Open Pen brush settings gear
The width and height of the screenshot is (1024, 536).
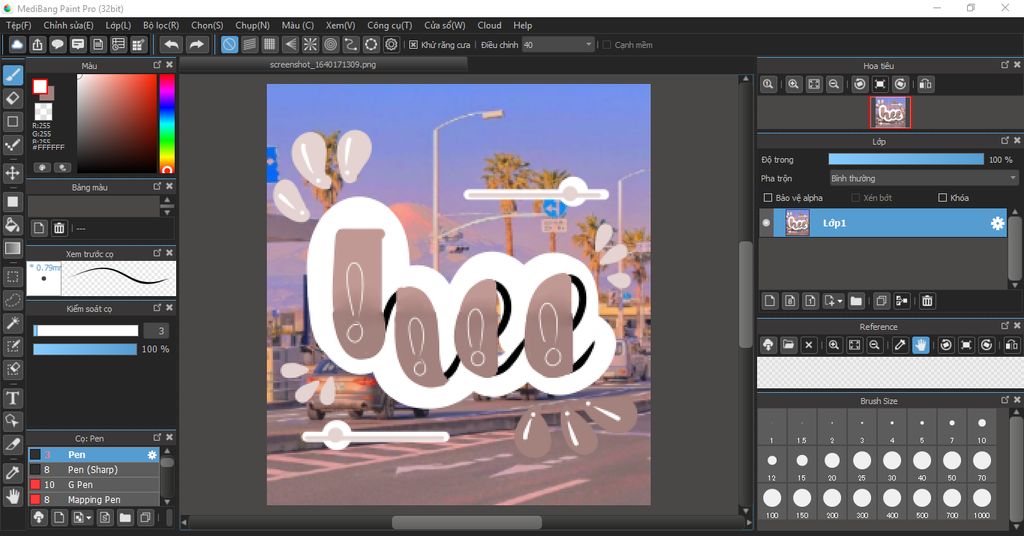coord(152,455)
